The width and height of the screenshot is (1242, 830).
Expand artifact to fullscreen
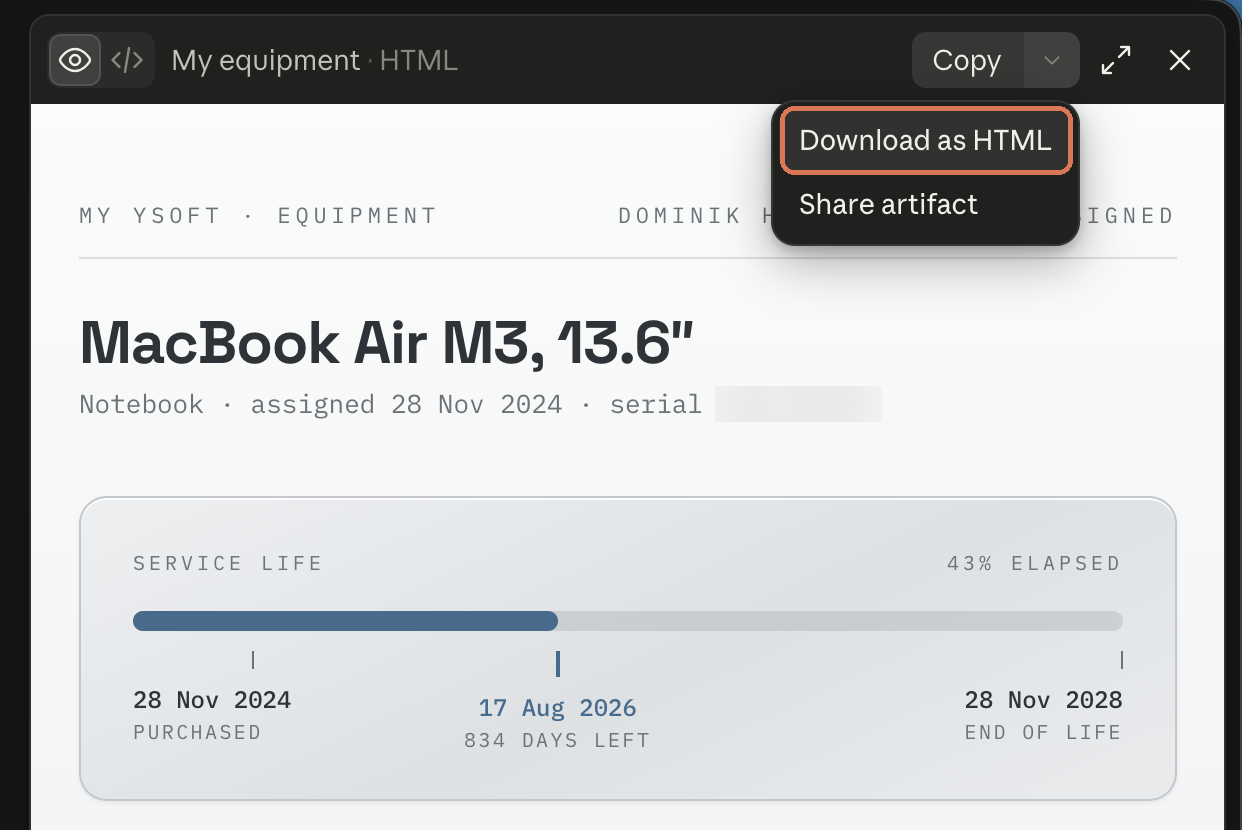pos(1116,60)
